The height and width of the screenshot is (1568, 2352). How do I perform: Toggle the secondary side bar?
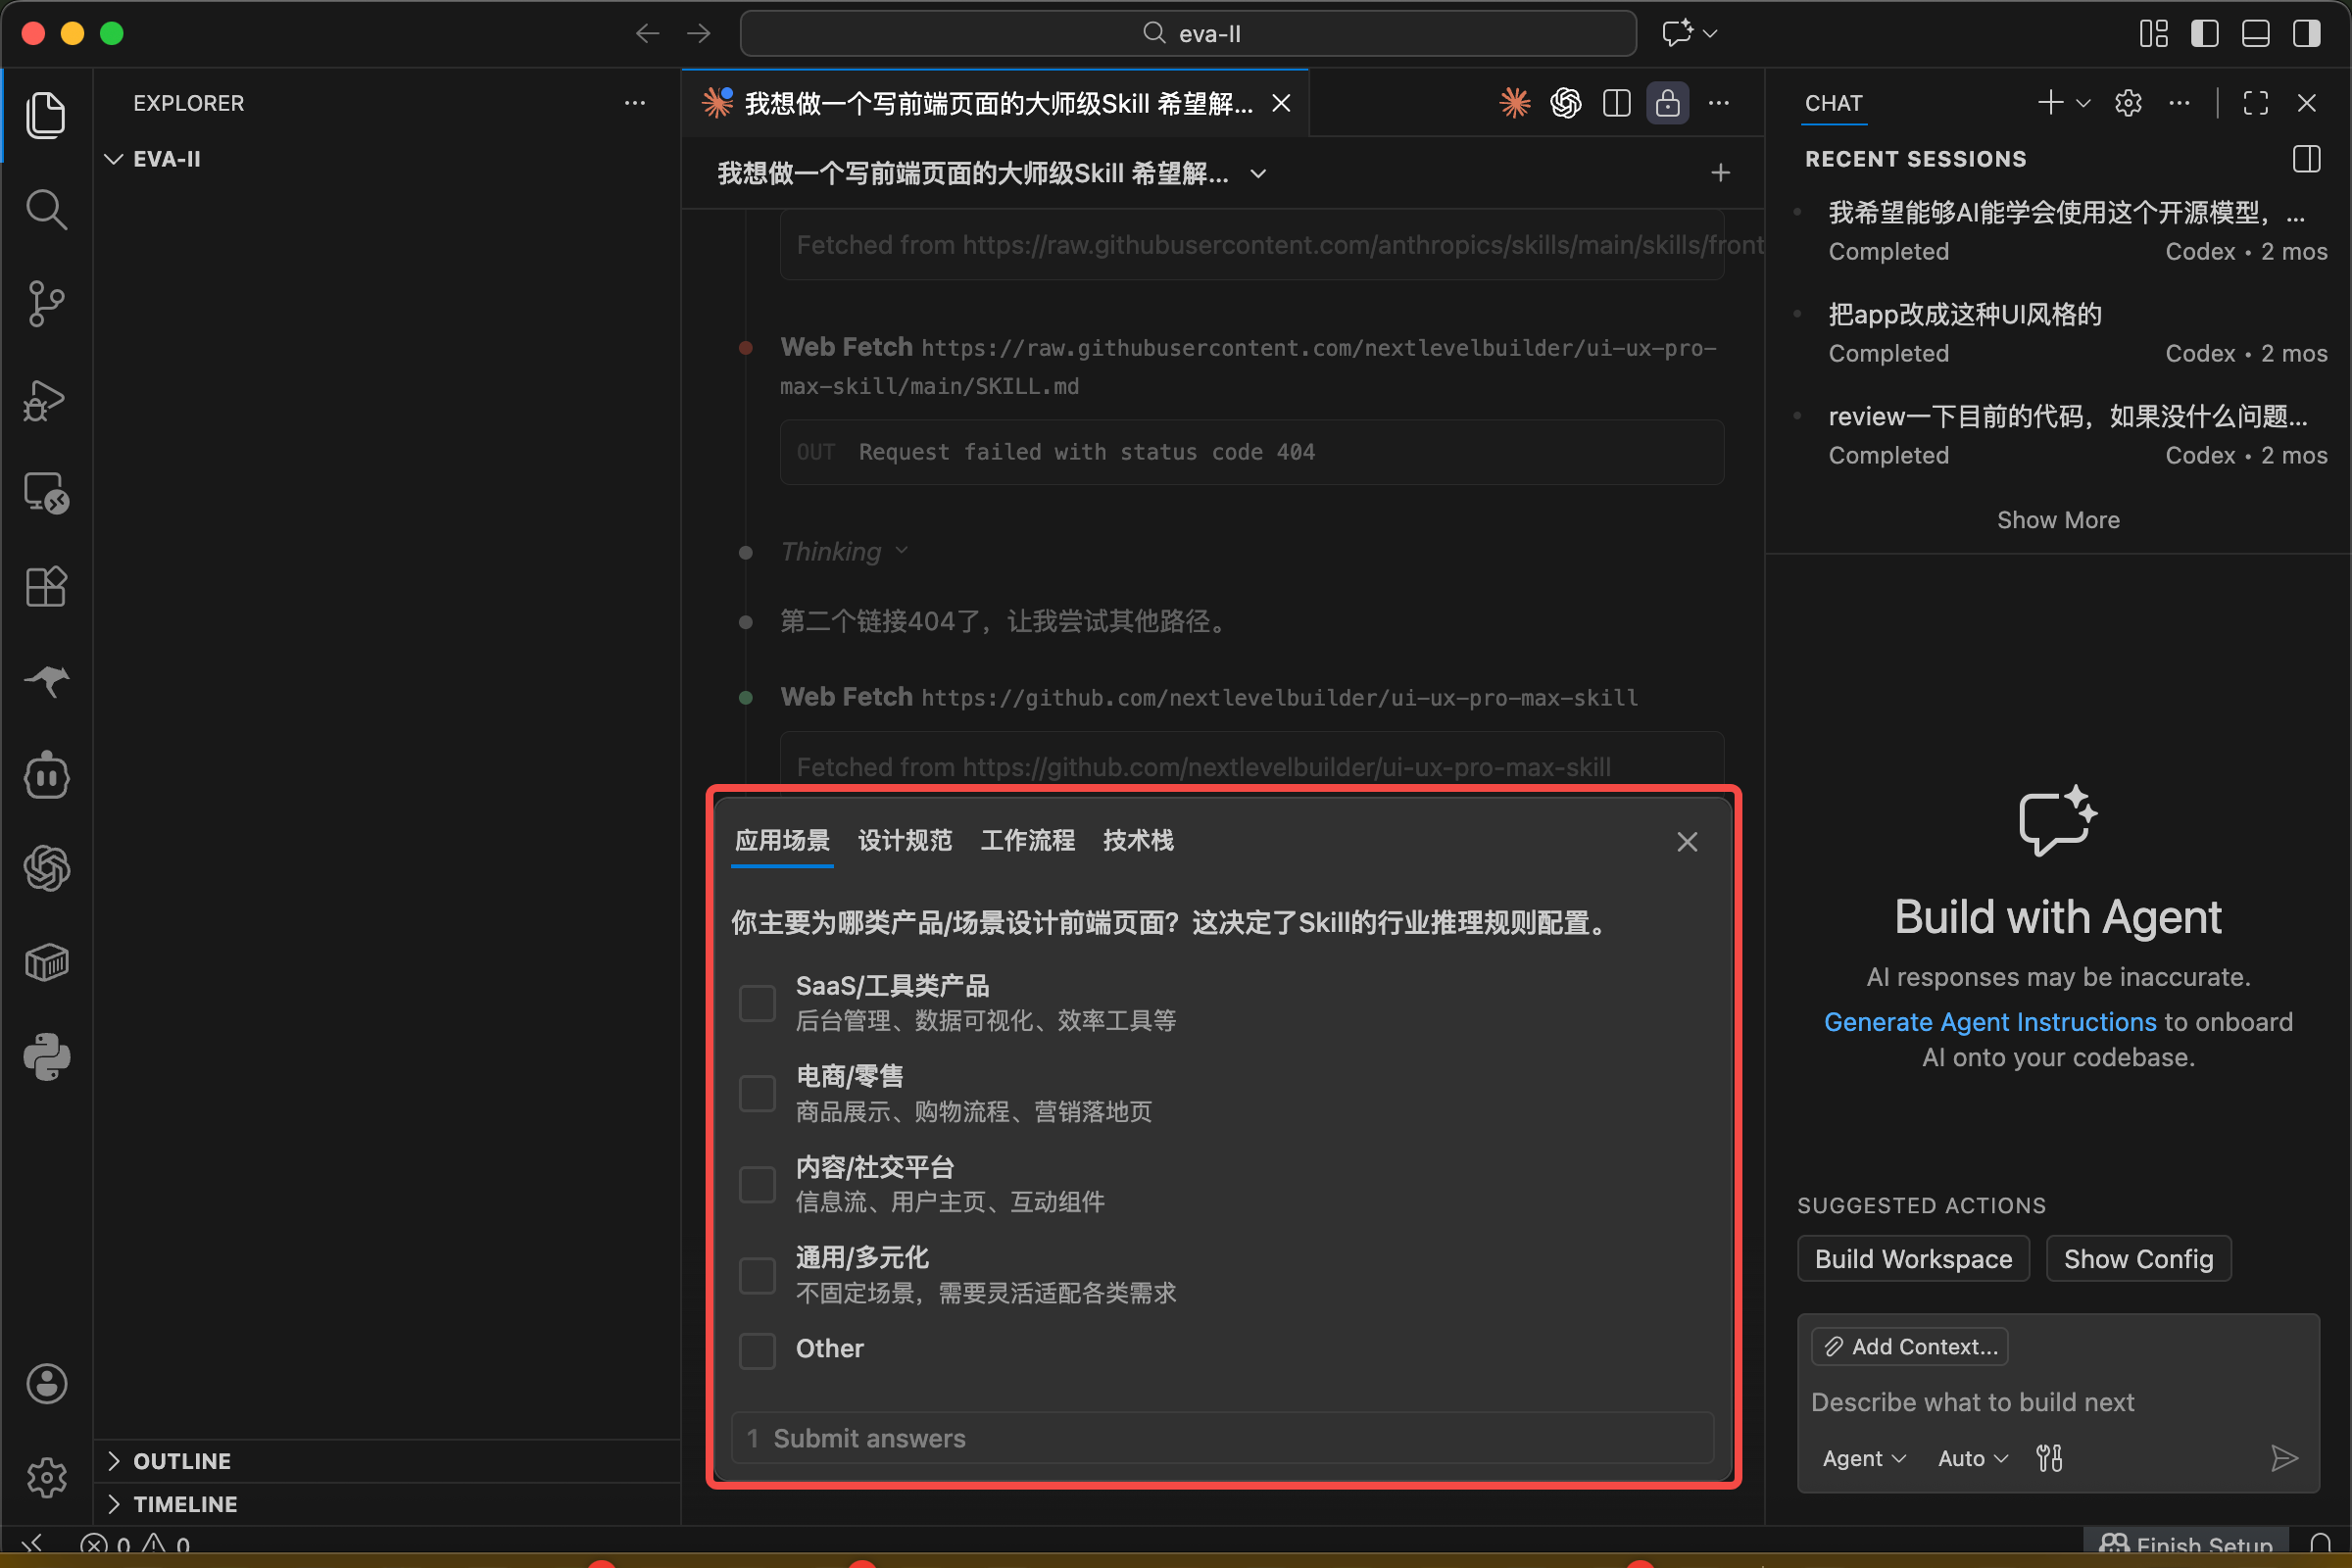pos(2307,34)
